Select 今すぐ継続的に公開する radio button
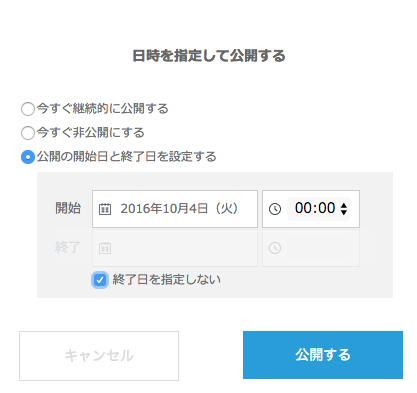This screenshot has height=393, width=417. (x=28, y=109)
